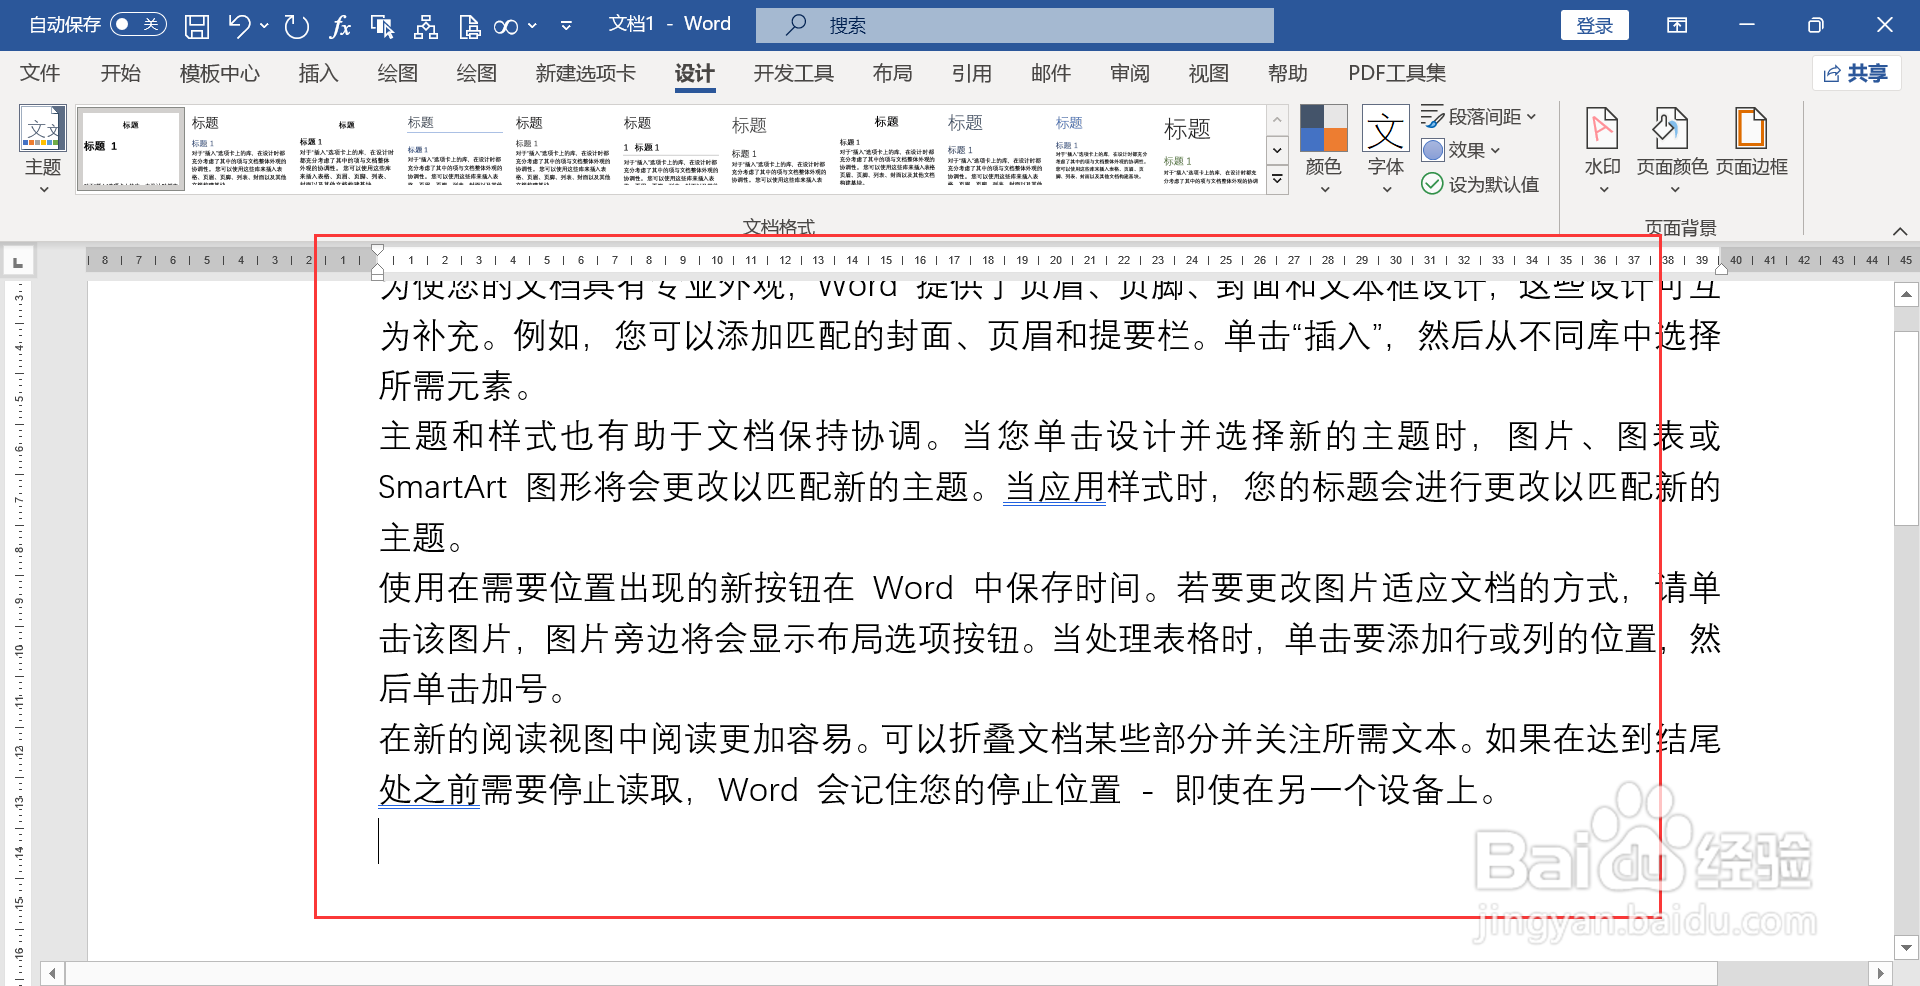The height and width of the screenshot is (986, 1920).
Task: Open the 效果 effects dropdown
Action: click(x=1461, y=150)
